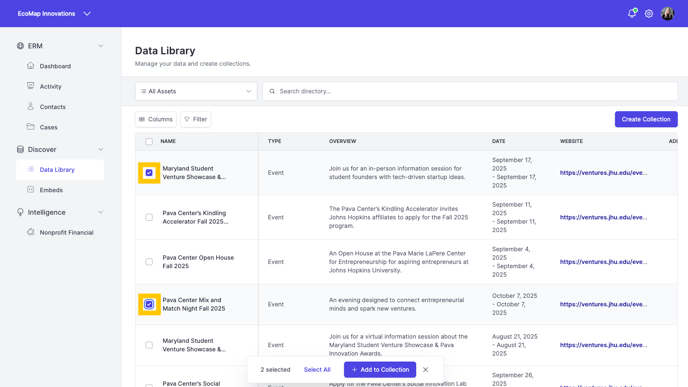
Task: Focus the Search directory field
Action: (x=470, y=91)
